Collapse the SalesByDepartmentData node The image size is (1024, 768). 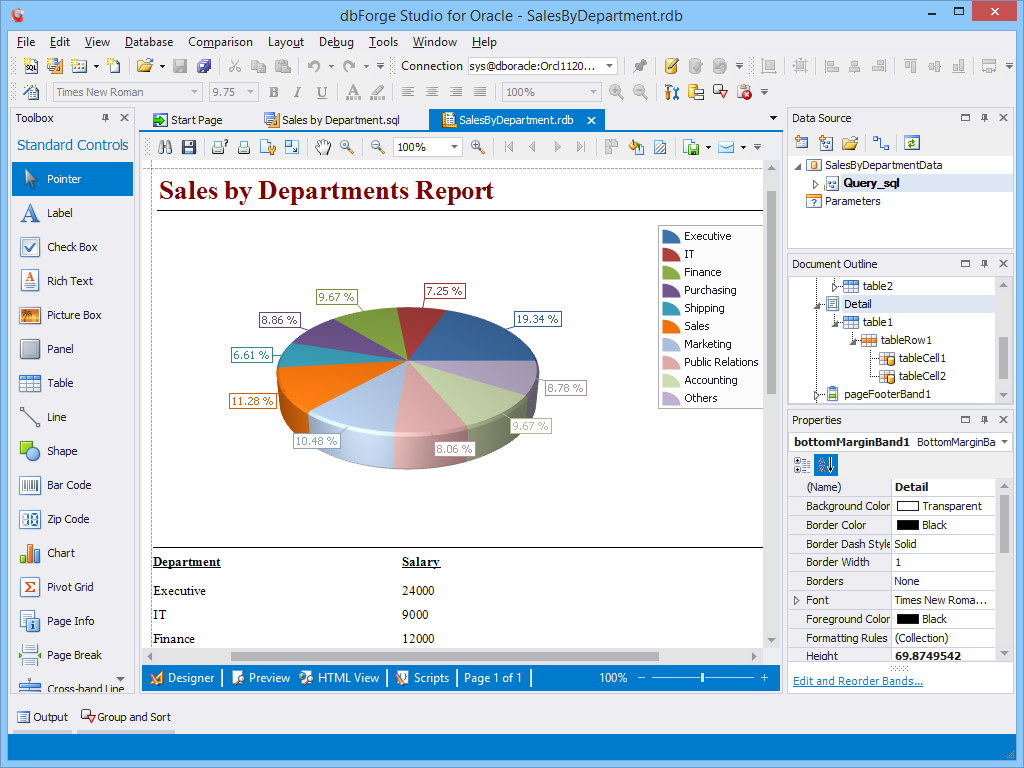pos(798,166)
